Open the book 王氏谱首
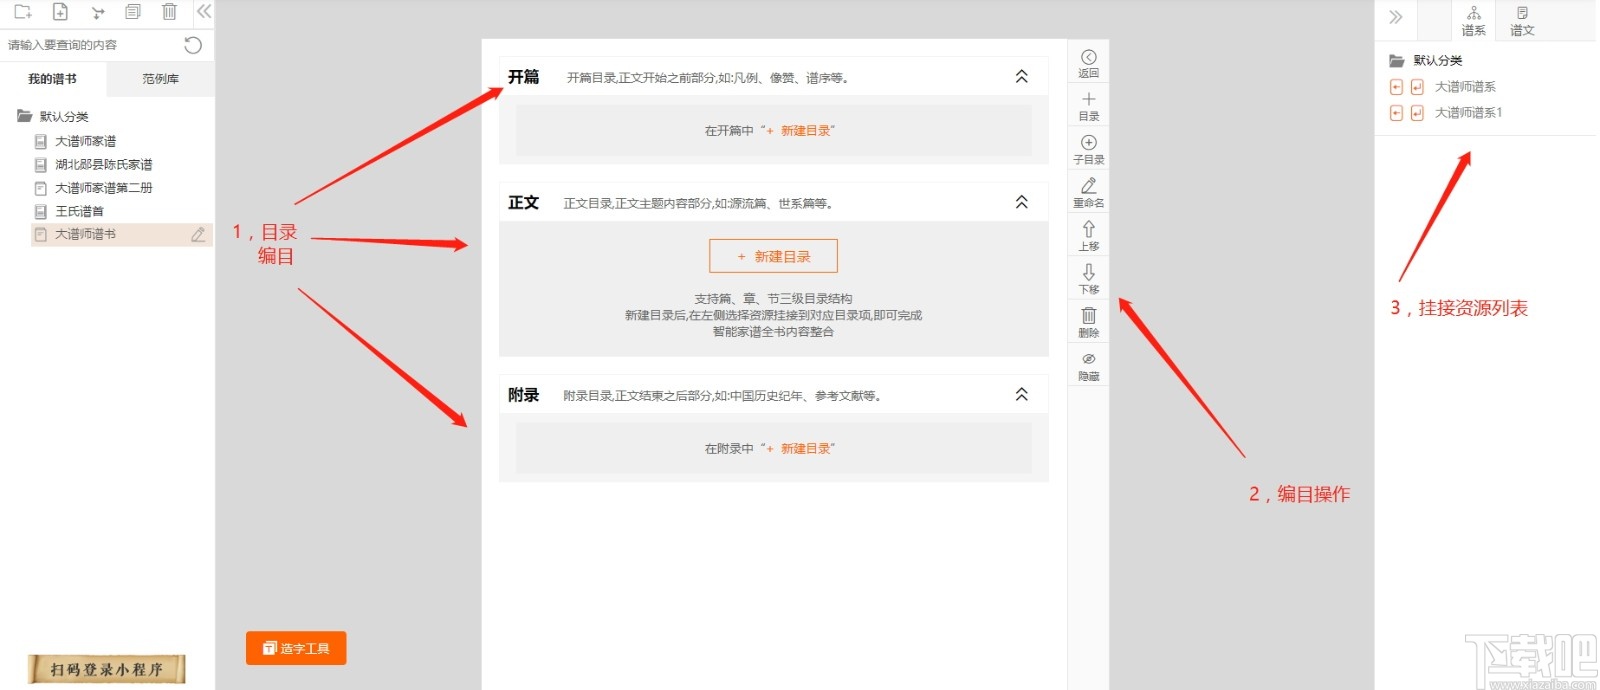The image size is (1600, 690). point(79,211)
